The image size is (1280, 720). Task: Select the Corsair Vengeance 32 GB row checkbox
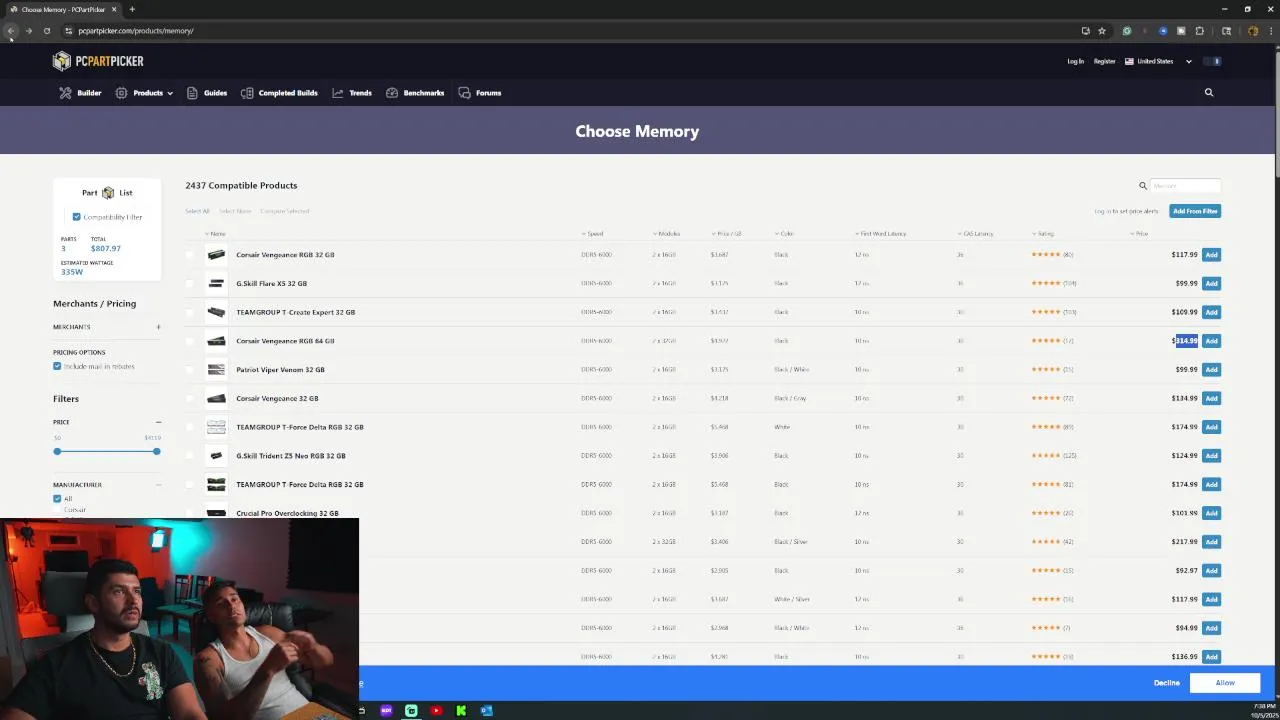pos(190,398)
